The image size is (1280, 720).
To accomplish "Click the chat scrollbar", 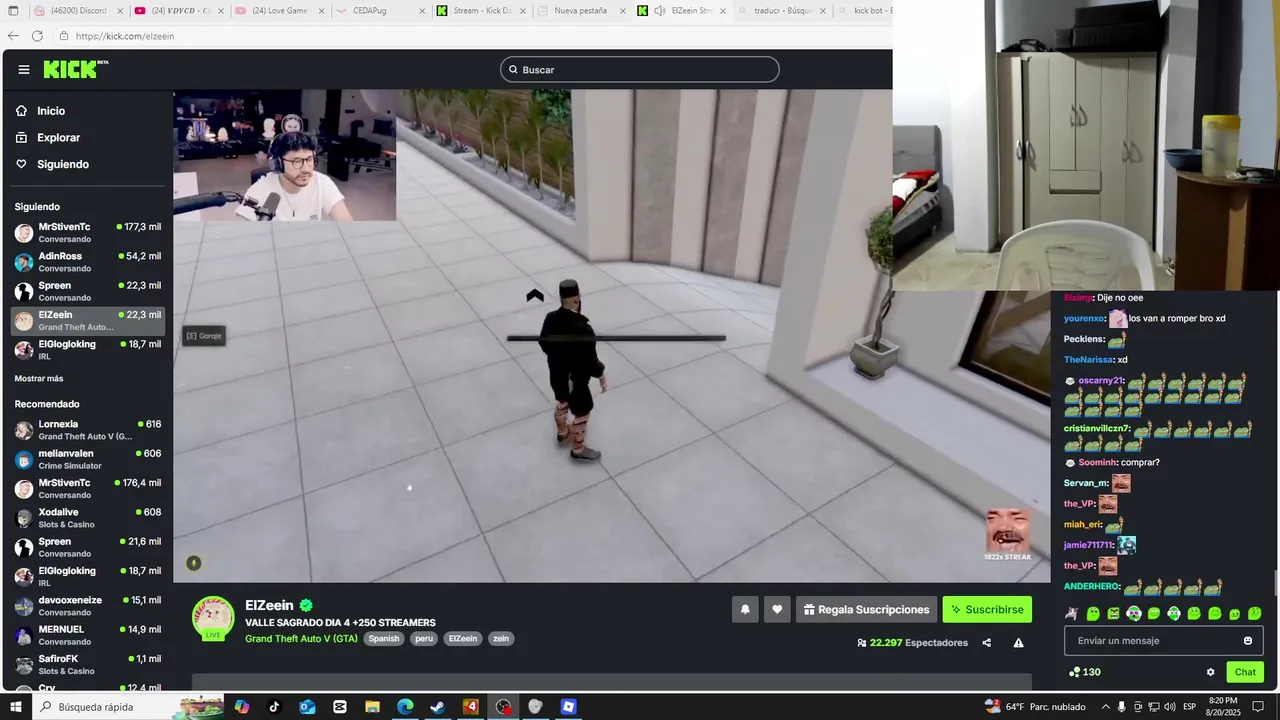I will tap(1275, 582).
